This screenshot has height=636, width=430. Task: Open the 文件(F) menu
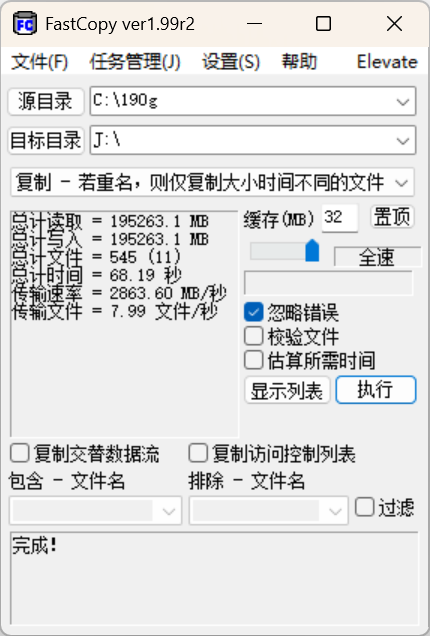(x=39, y=62)
